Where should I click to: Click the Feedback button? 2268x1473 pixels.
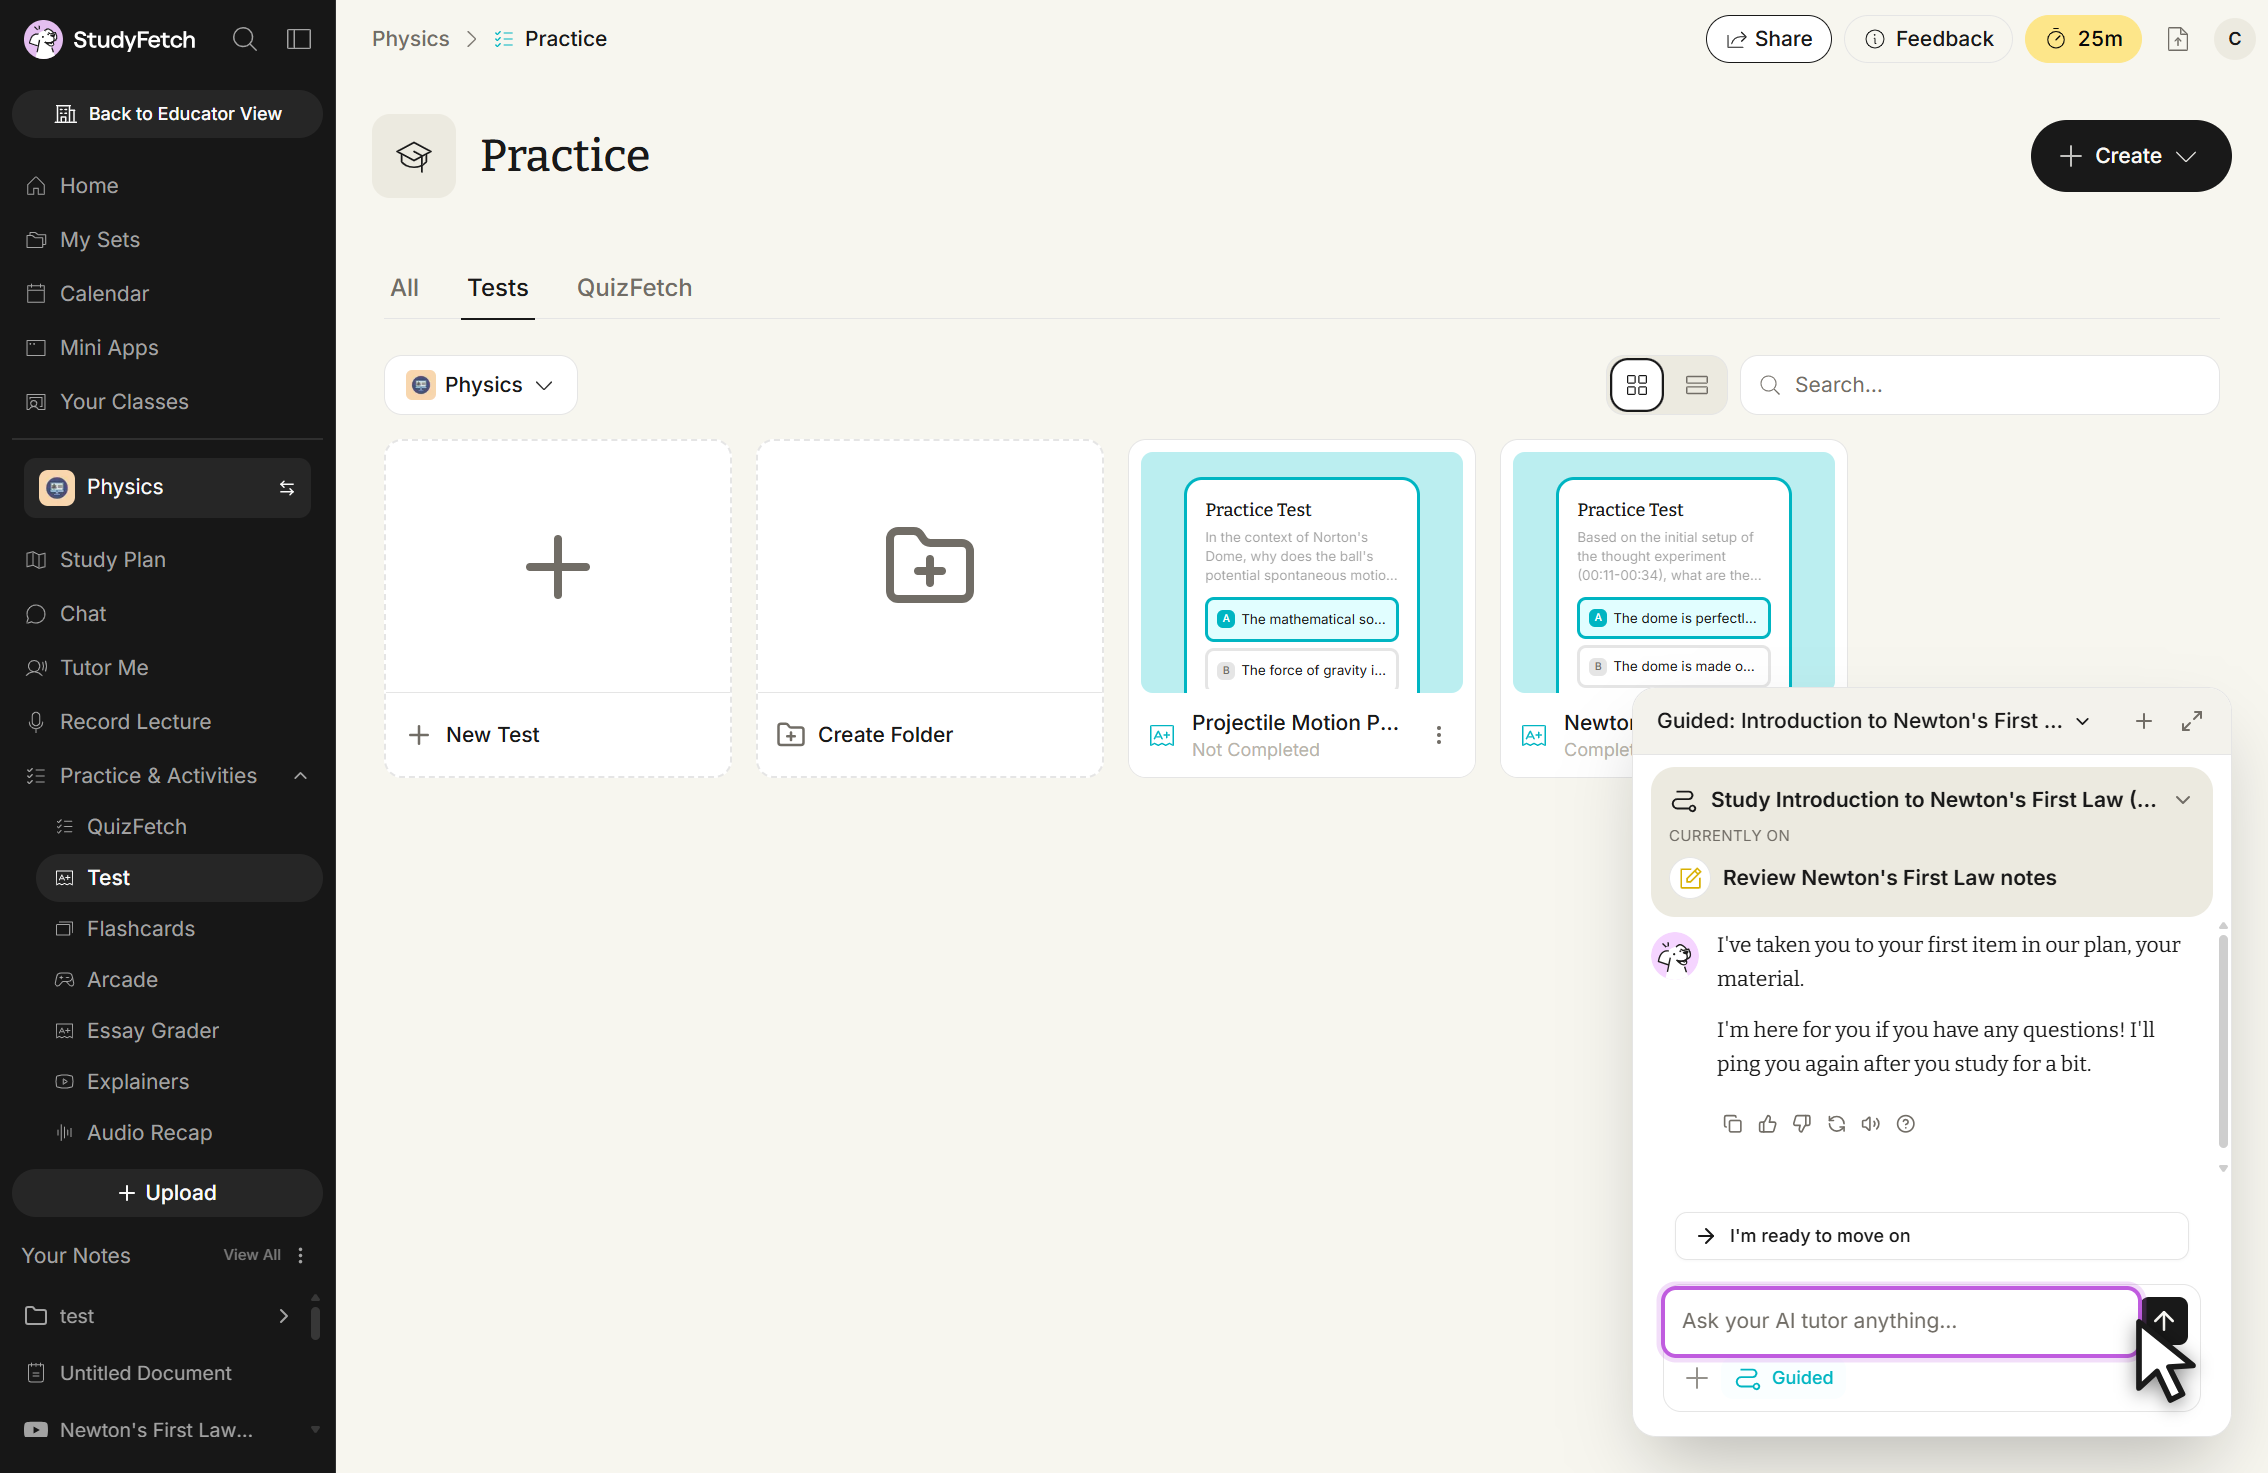tap(1928, 39)
